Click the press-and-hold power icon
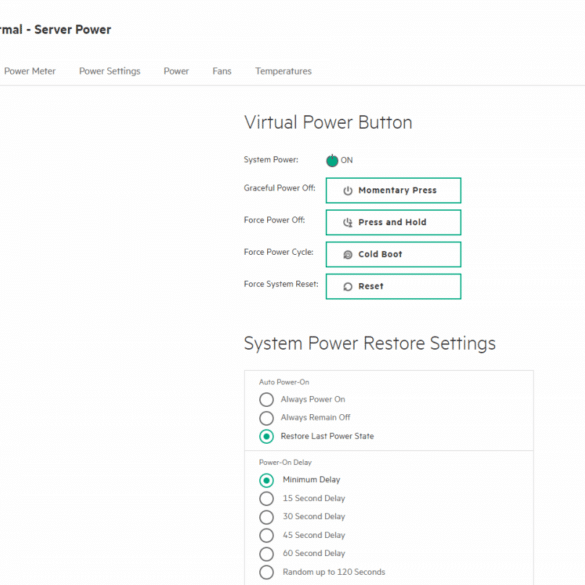585x585 pixels. (347, 222)
